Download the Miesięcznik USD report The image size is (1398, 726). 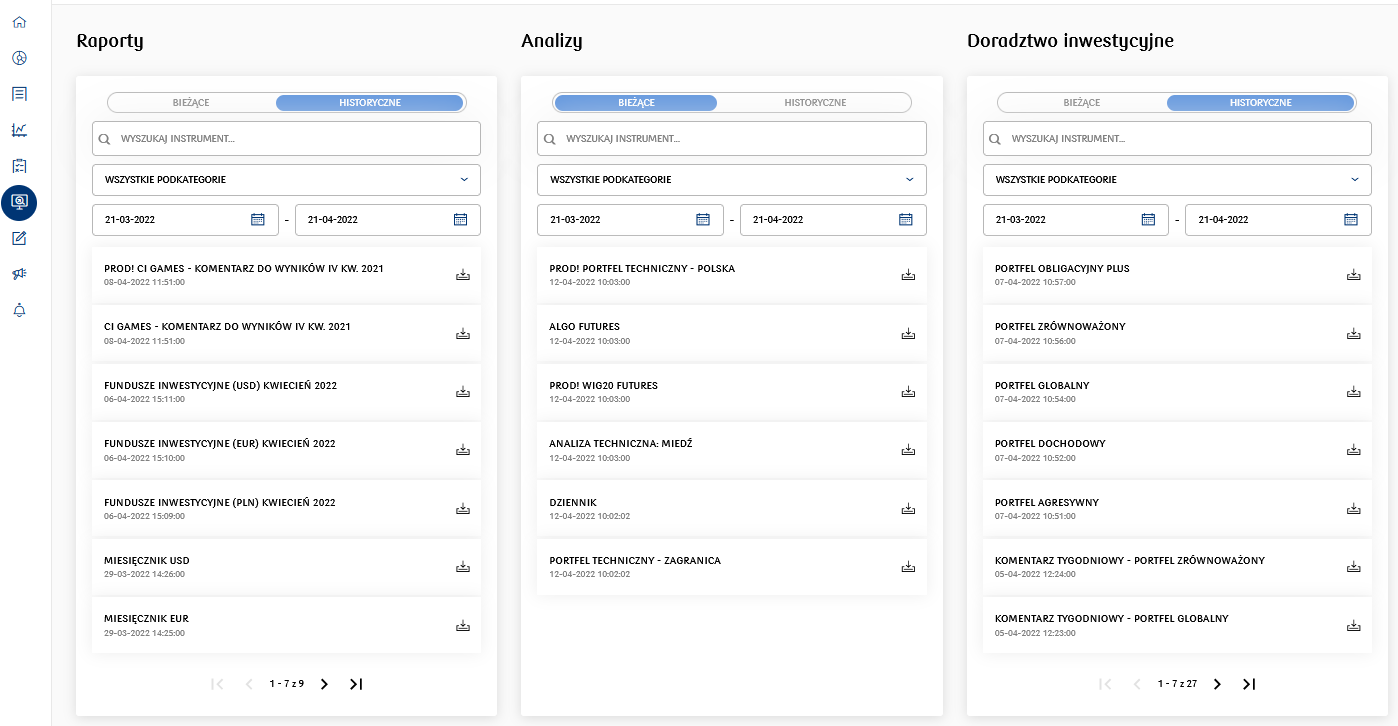(463, 567)
